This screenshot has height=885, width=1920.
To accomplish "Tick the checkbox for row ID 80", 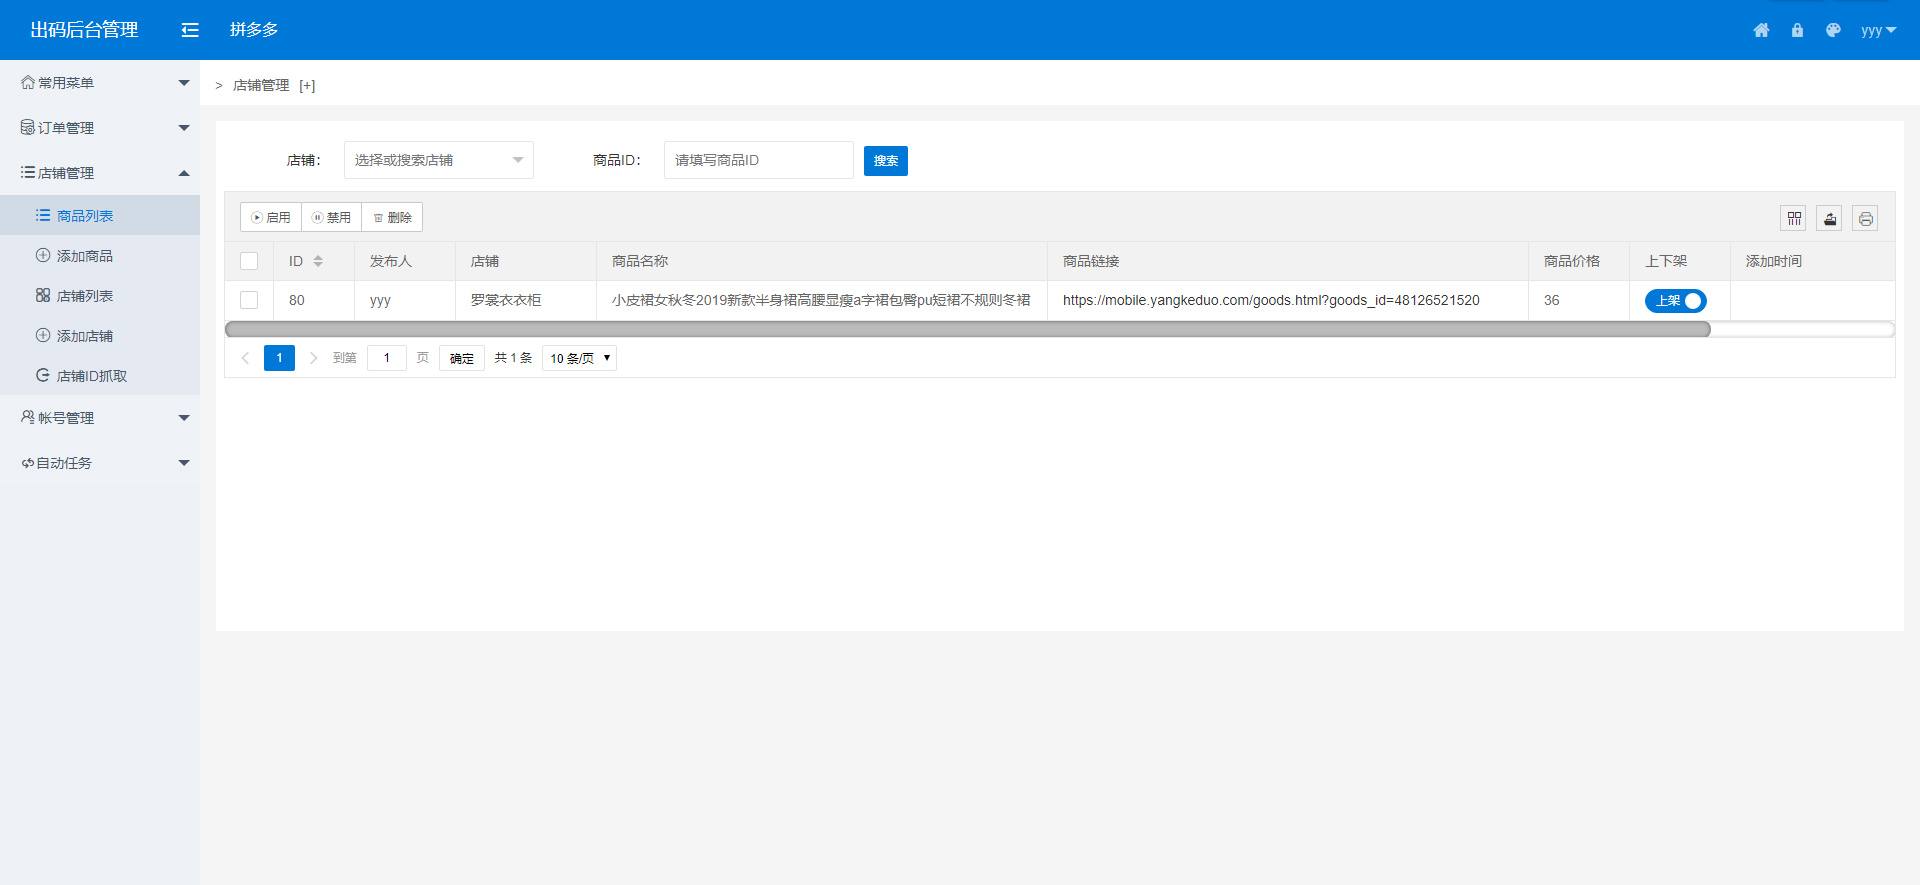I will (x=249, y=300).
